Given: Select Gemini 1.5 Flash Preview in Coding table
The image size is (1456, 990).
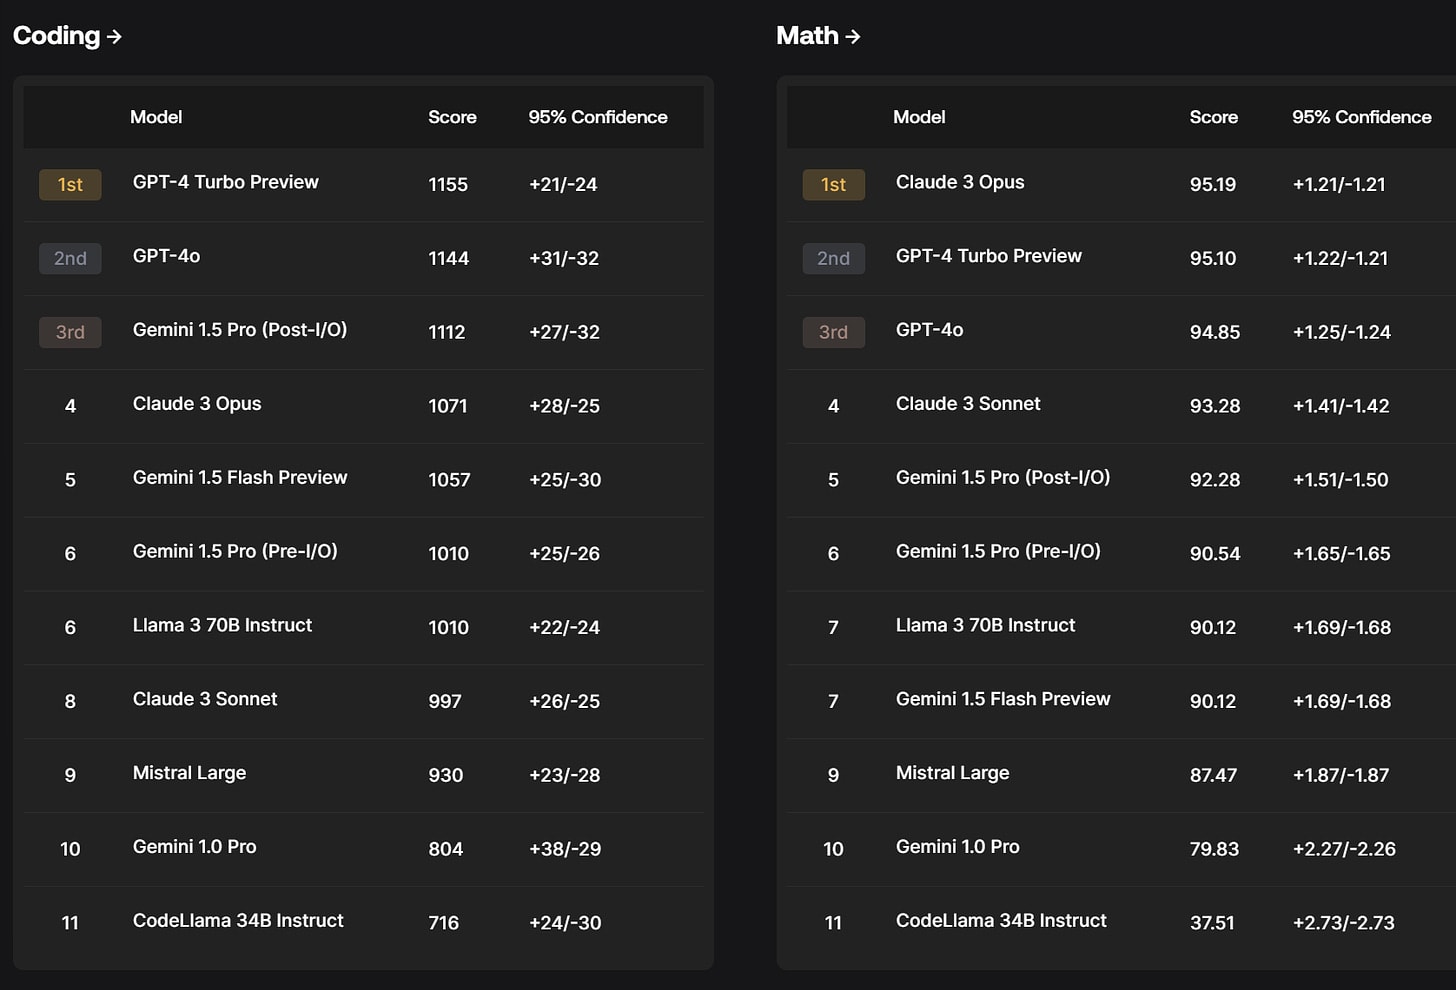Looking at the screenshot, I should click(240, 478).
